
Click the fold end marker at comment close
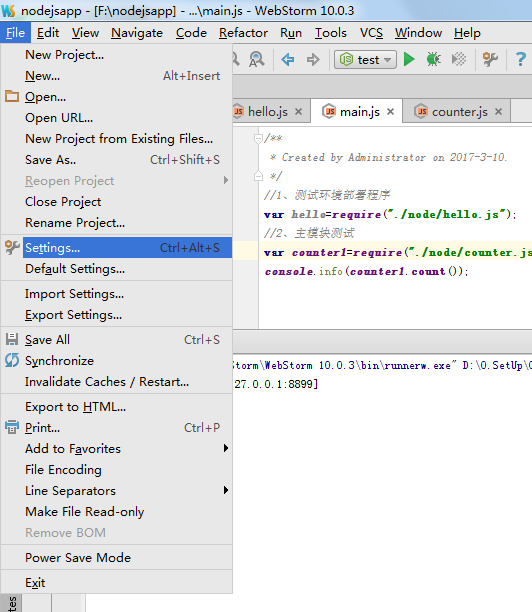pos(258,176)
